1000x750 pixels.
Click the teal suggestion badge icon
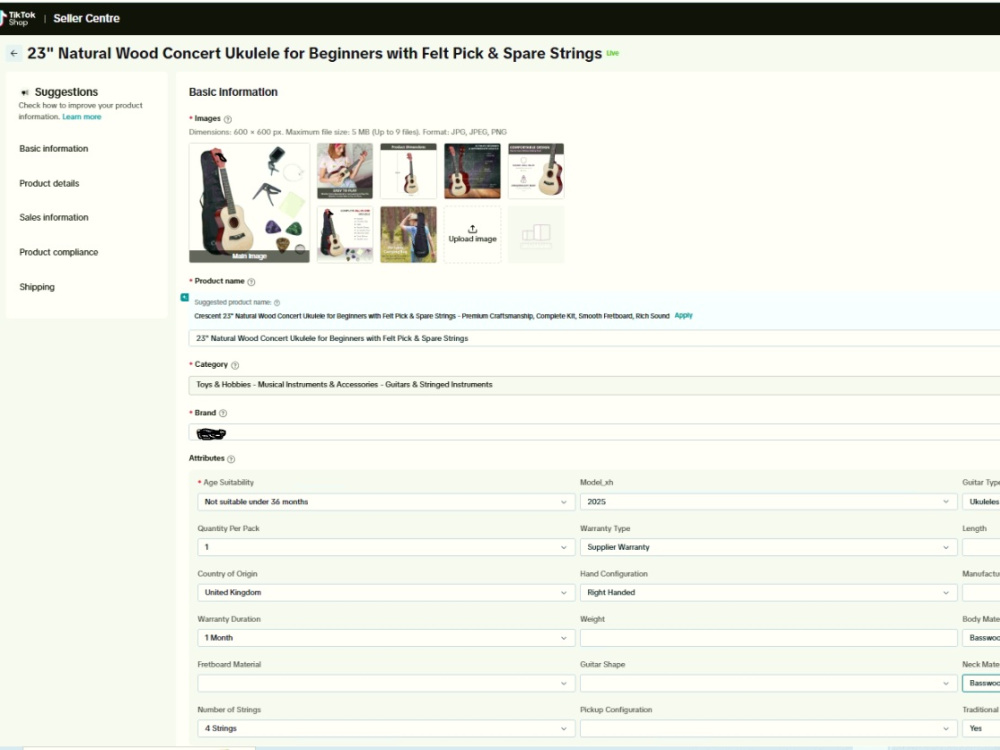185,297
